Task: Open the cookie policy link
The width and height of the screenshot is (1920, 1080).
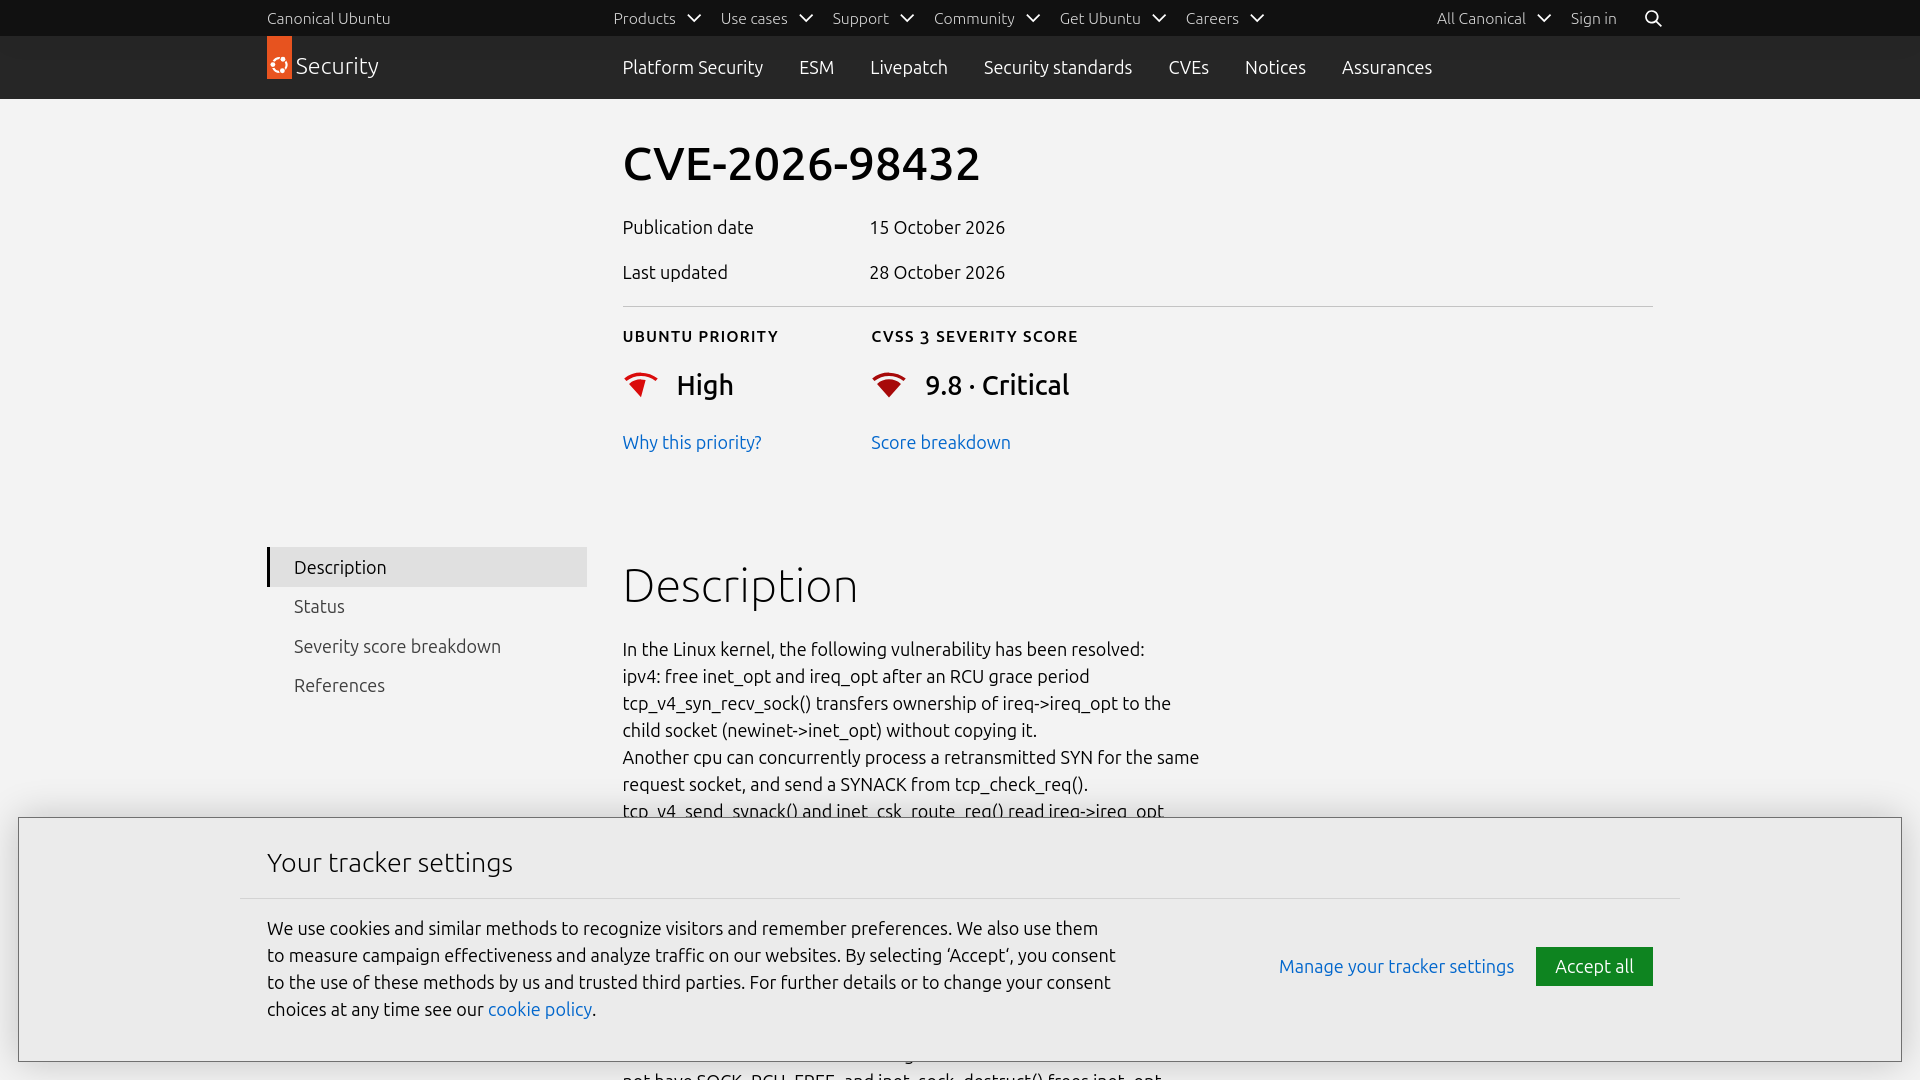Action: 539,1009
